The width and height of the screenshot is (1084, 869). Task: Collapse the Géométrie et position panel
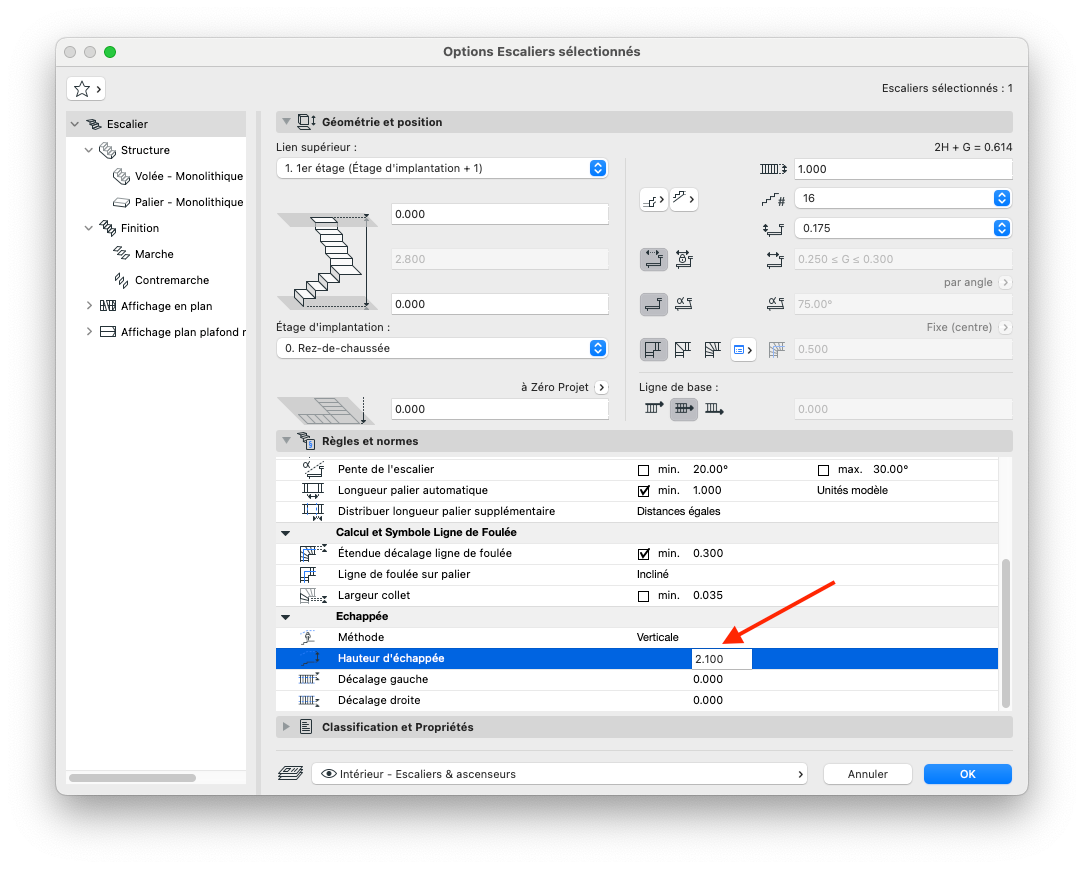[286, 122]
